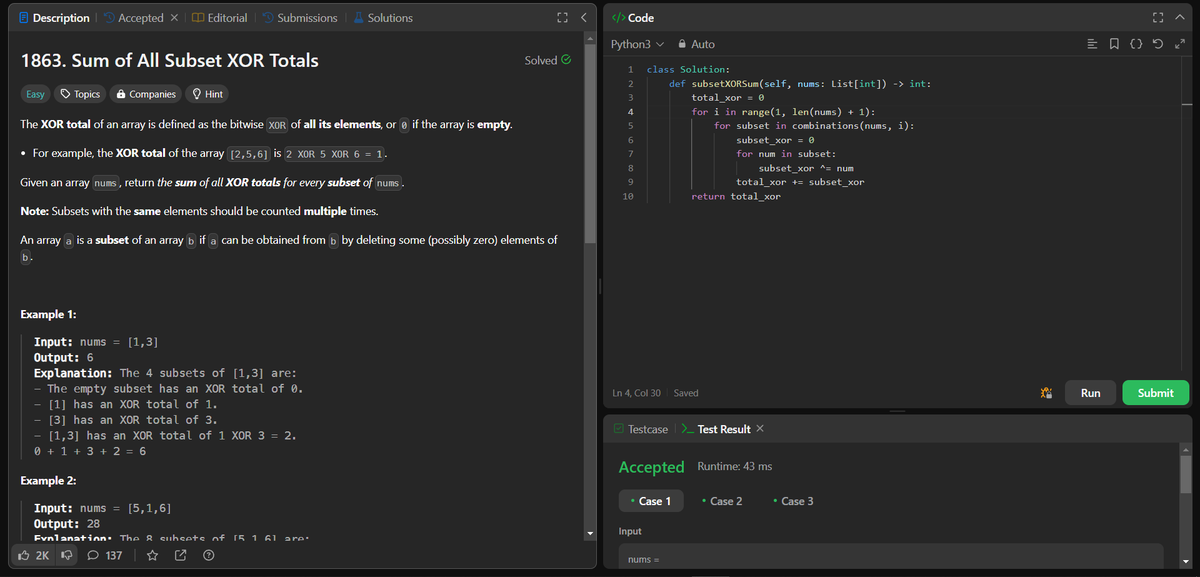Like the problem with thumbs-up 2K

pyautogui.click(x=33, y=555)
